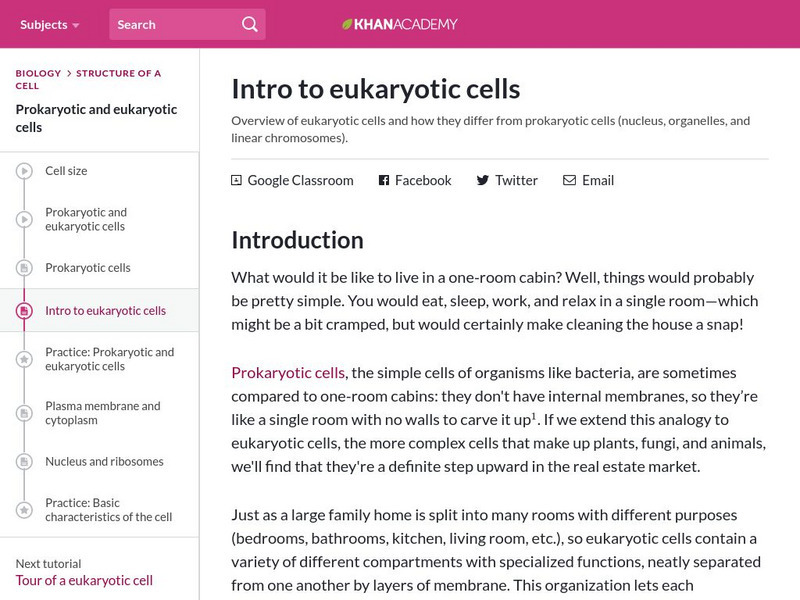Click the Twitter bird icon
The image size is (800, 600).
[482, 181]
